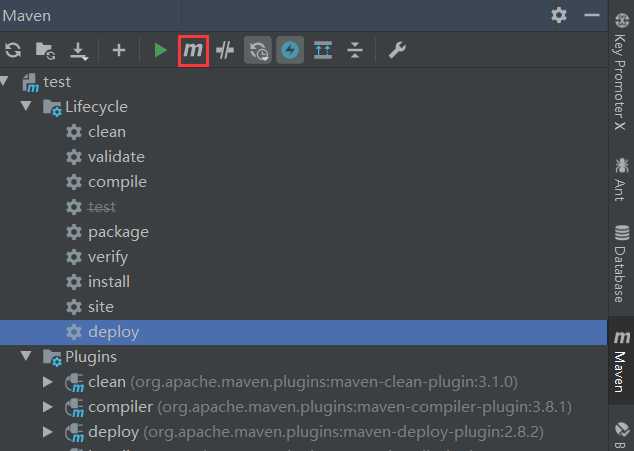
Task: Click Generate Sources and Update Folders icon
Action: click(x=45, y=51)
